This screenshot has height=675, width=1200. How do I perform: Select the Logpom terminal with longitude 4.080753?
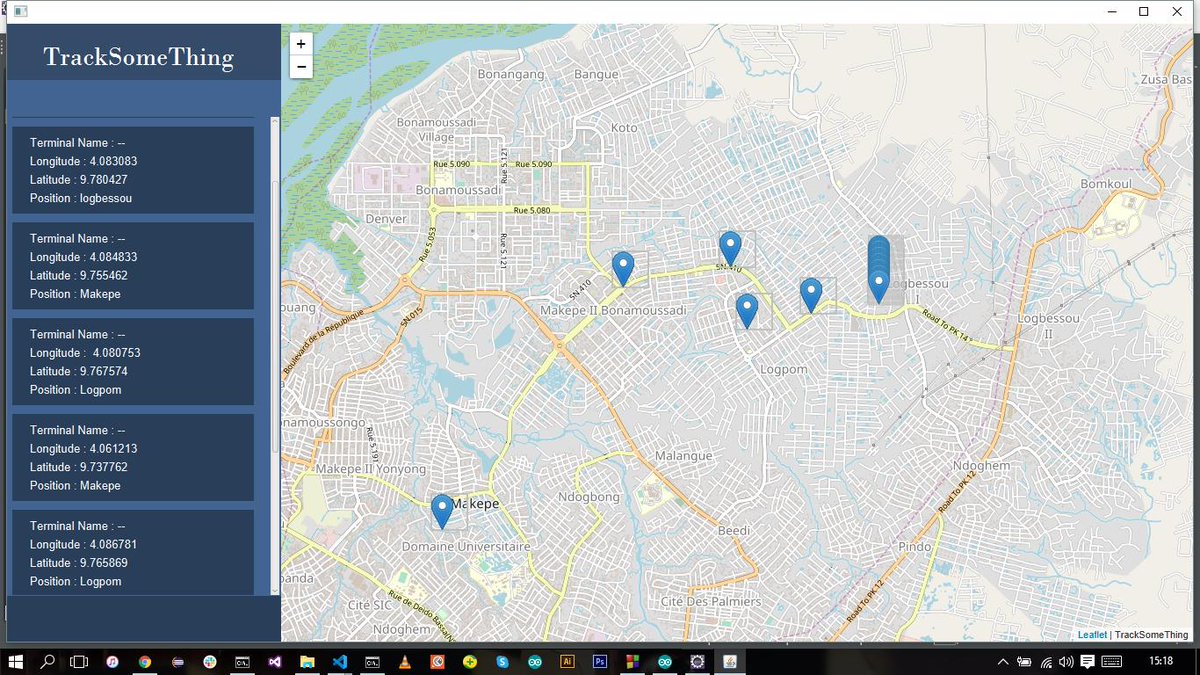pos(132,362)
